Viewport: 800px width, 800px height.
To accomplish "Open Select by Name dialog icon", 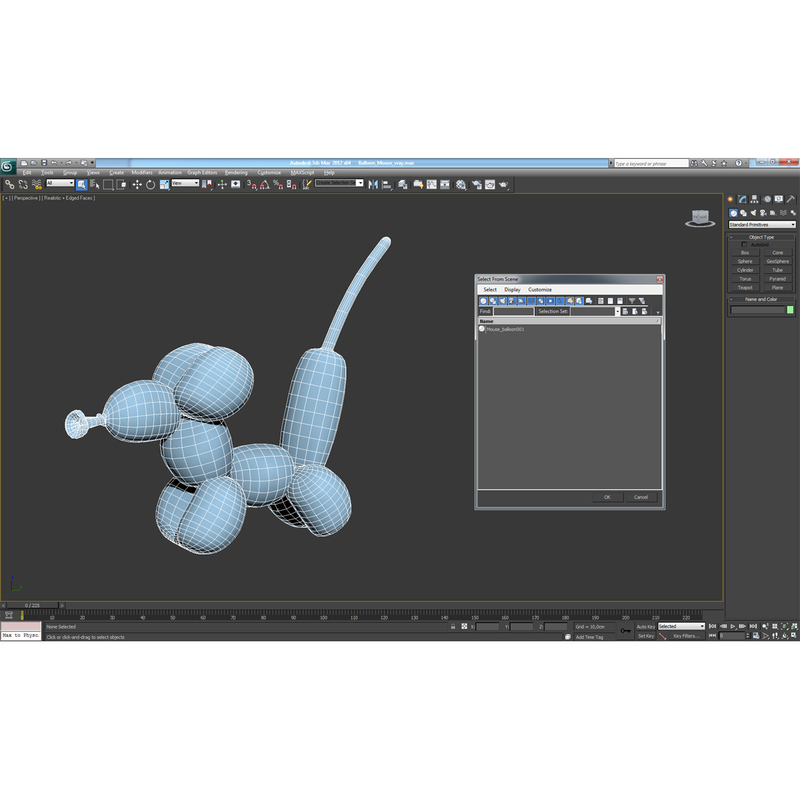I will pos(96,185).
